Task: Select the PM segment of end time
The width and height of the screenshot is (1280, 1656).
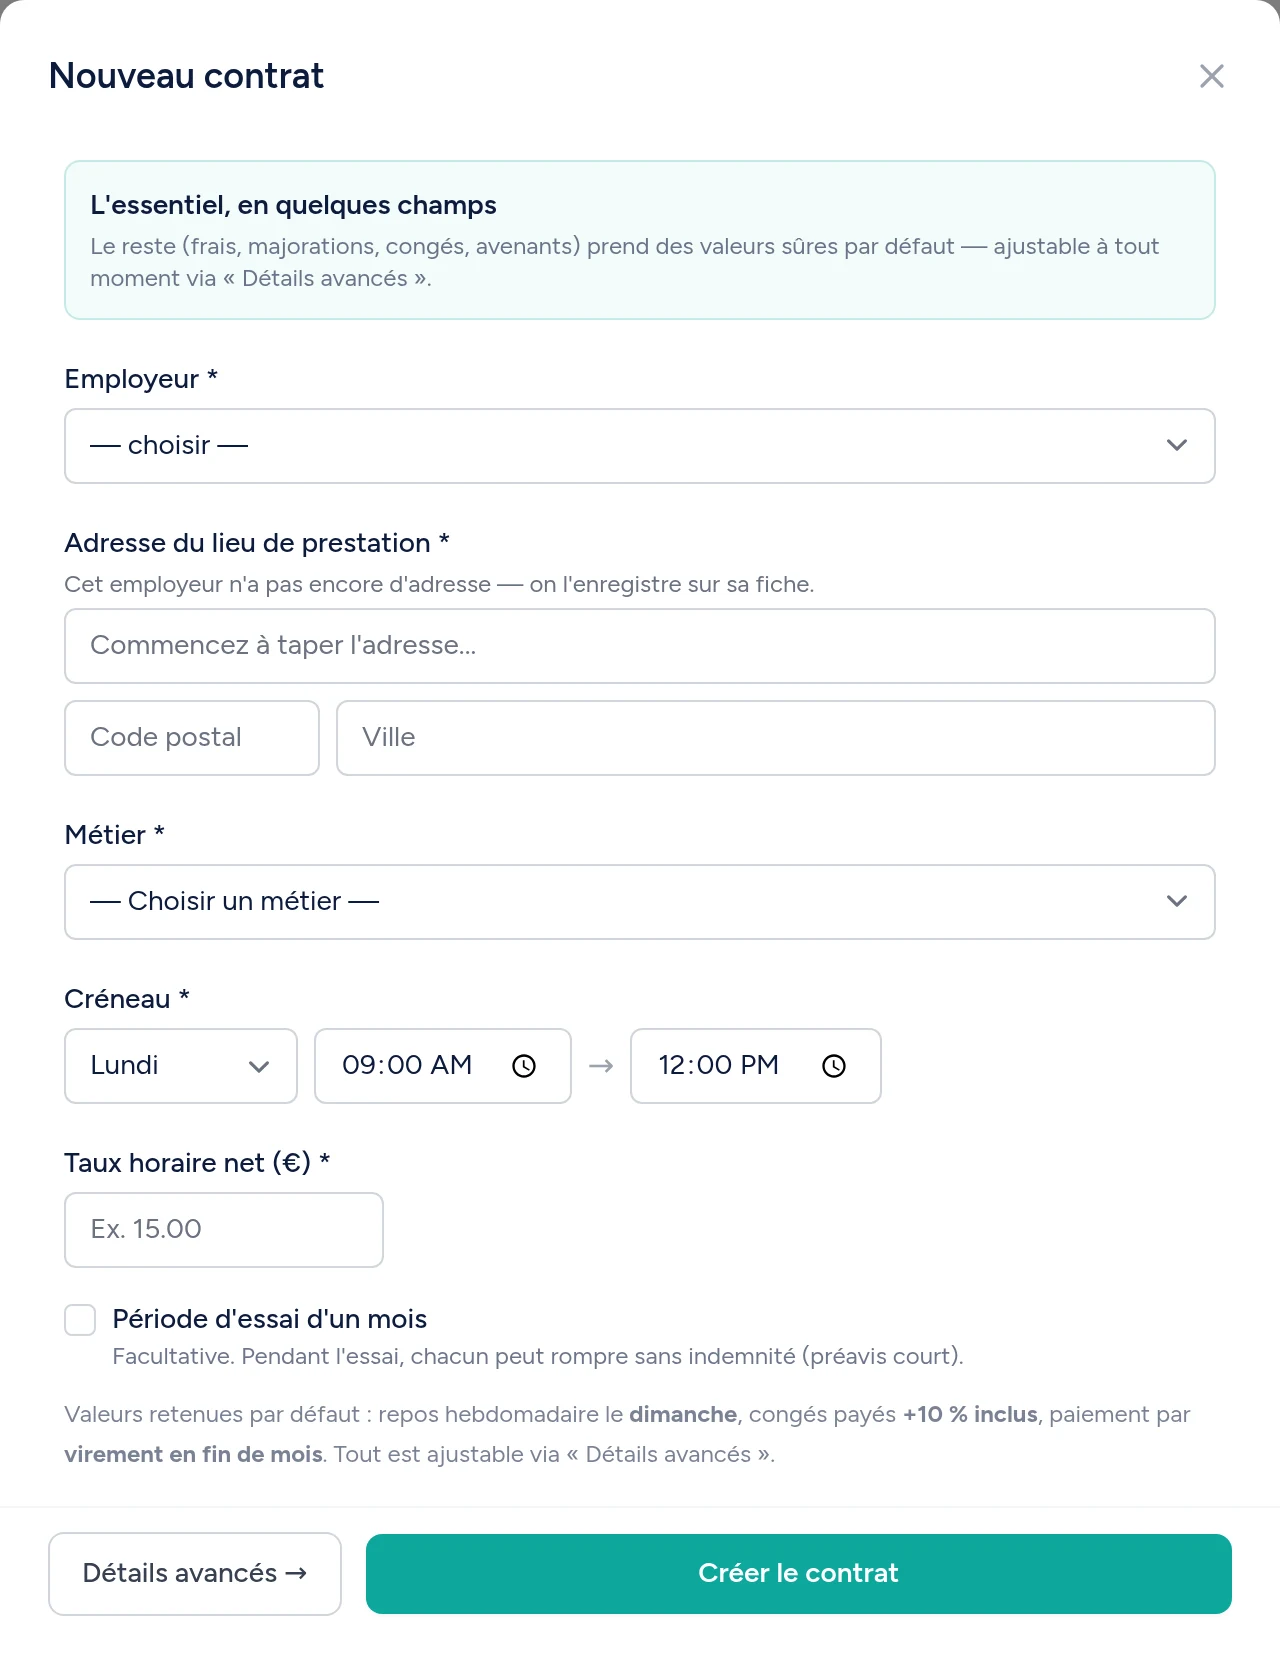Action: (760, 1065)
